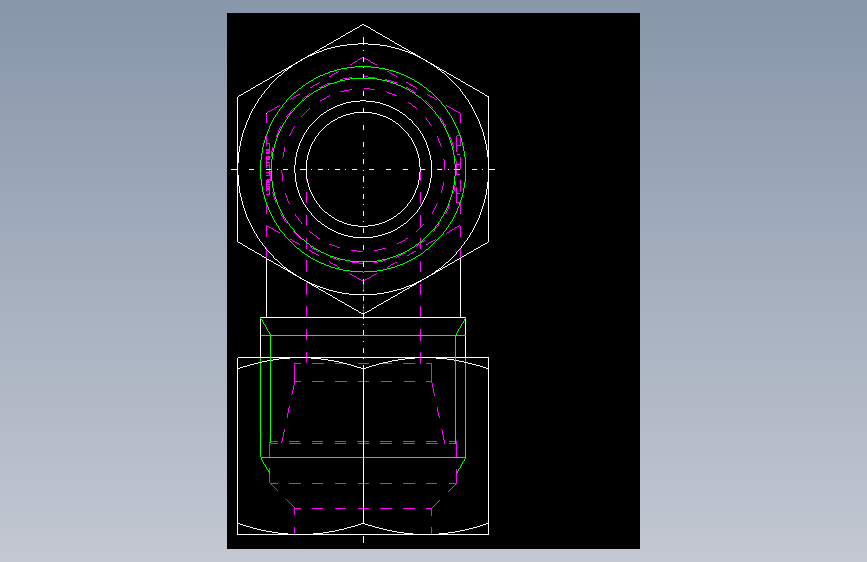Viewport: 867px width, 562px height.
Task: Click the CAD drawing preview image
Action: click(x=433, y=280)
